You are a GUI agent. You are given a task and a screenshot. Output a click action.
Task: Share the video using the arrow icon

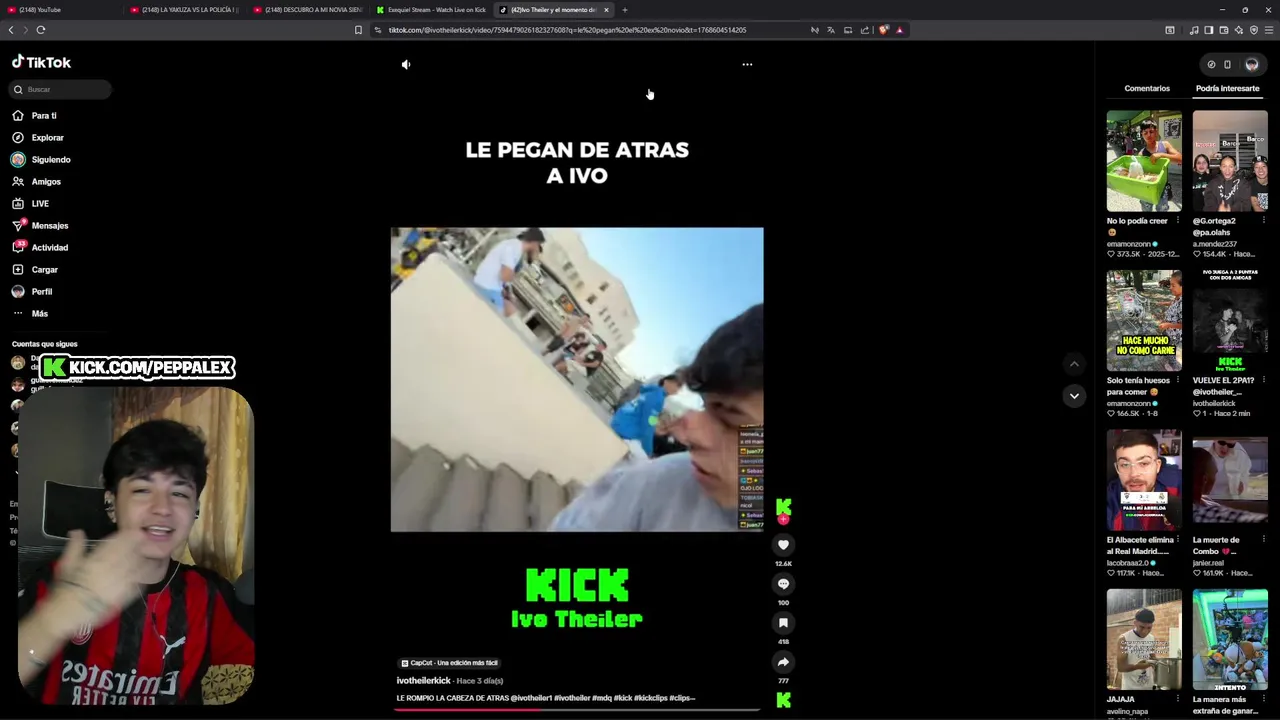coord(783,662)
